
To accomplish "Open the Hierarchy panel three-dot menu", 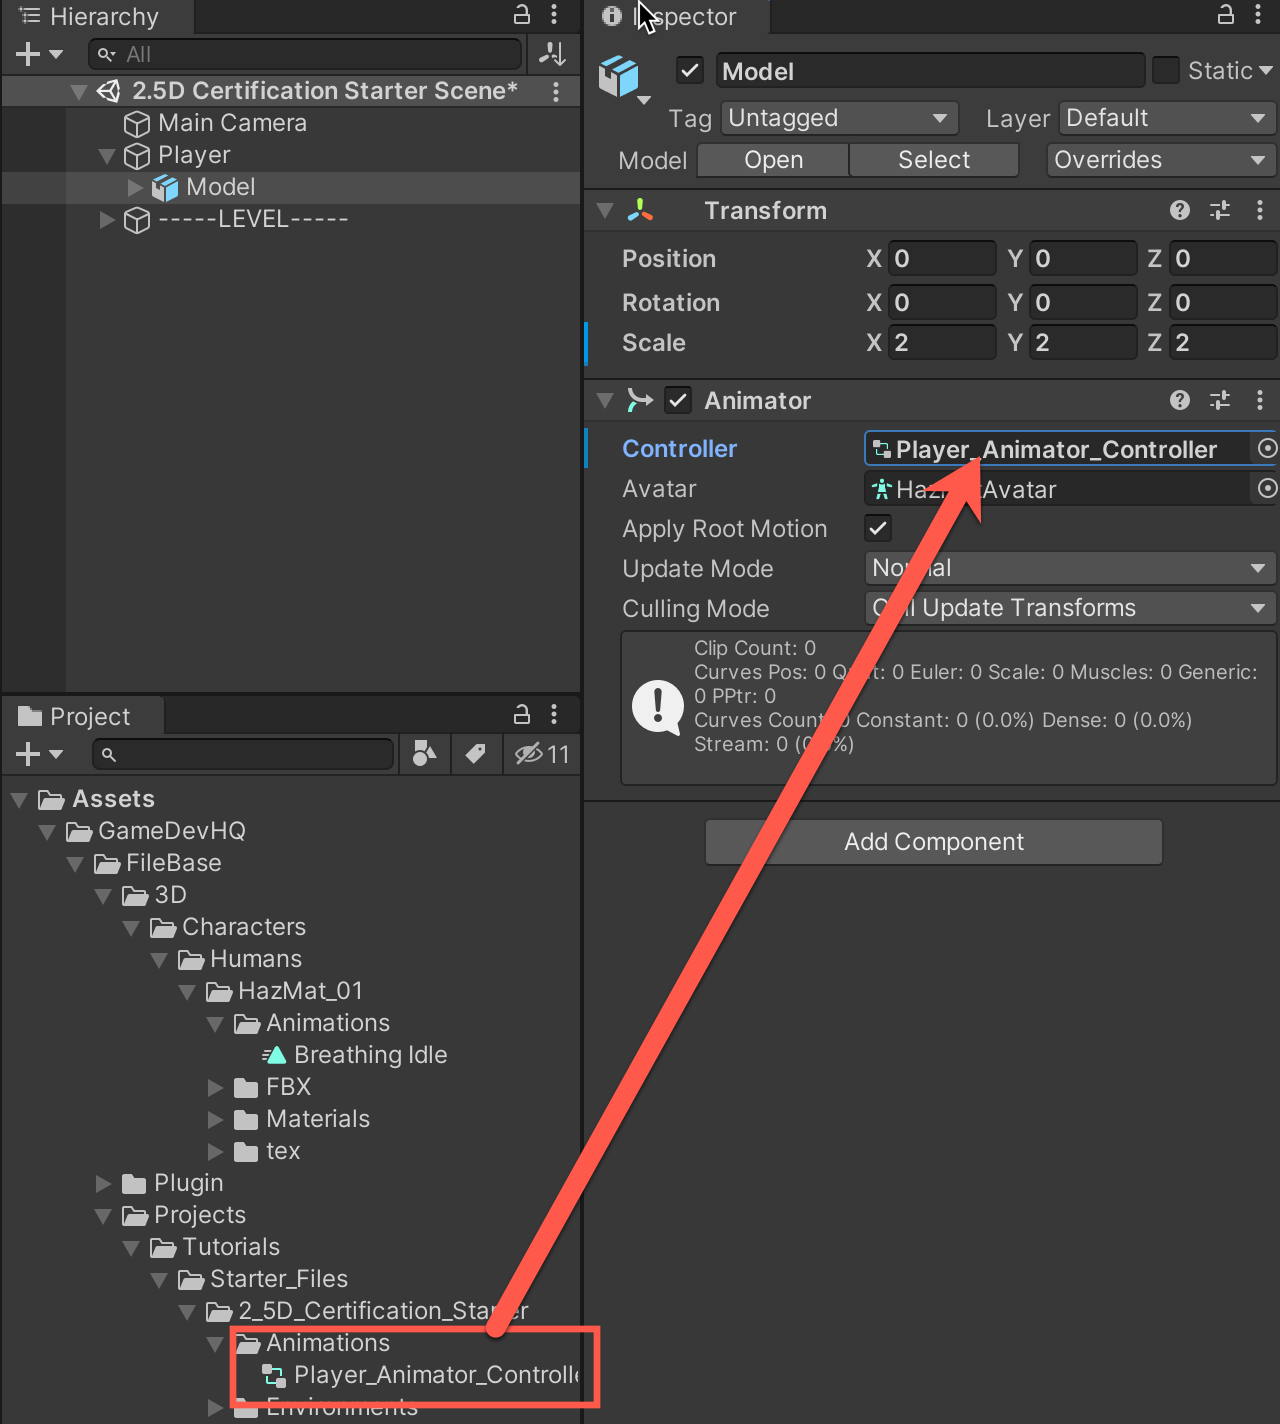I will (554, 14).
